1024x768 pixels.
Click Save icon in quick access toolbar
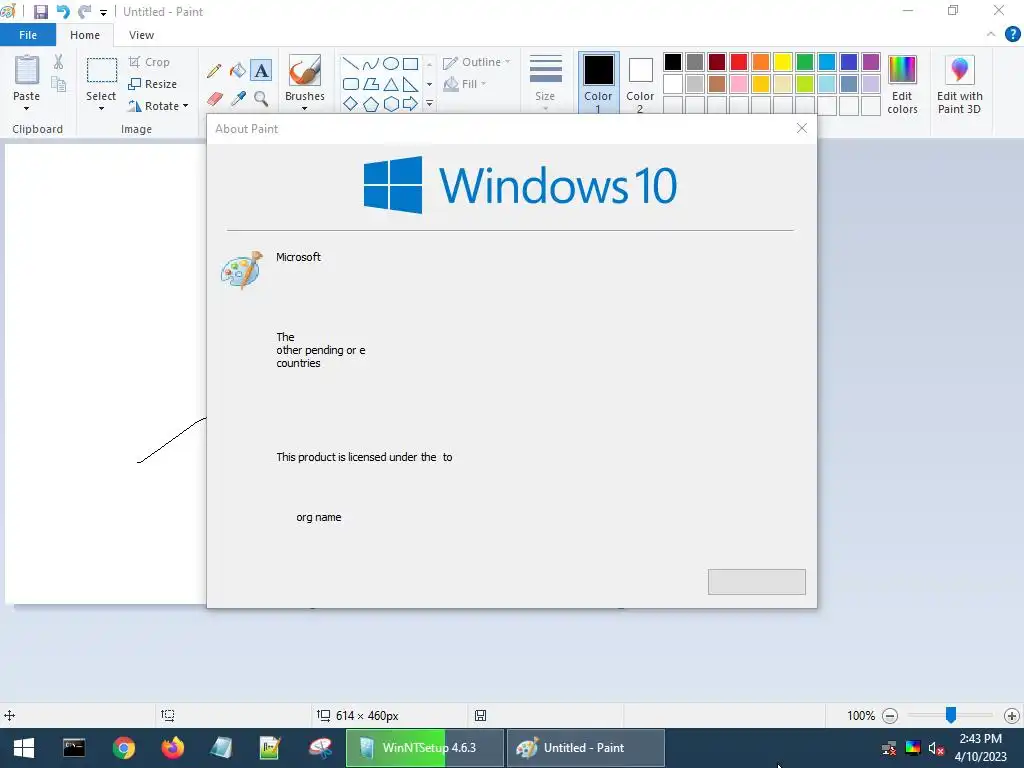point(40,12)
